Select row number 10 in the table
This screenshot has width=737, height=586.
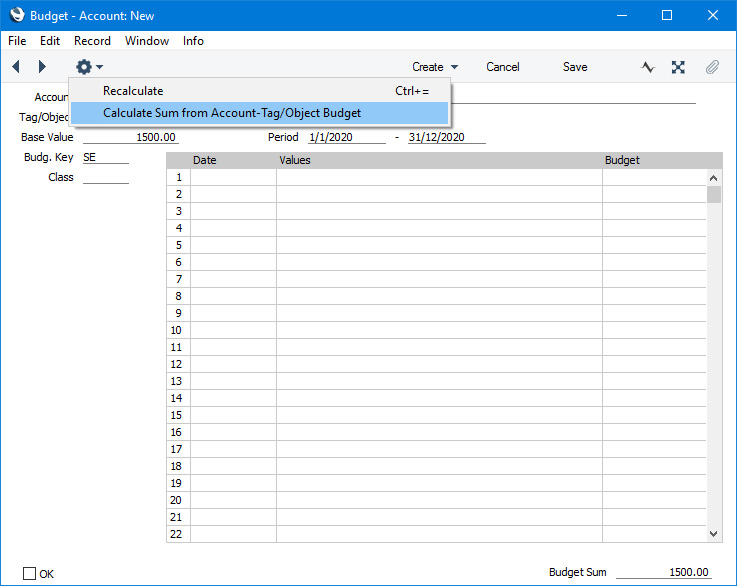[x=179, y=330]
